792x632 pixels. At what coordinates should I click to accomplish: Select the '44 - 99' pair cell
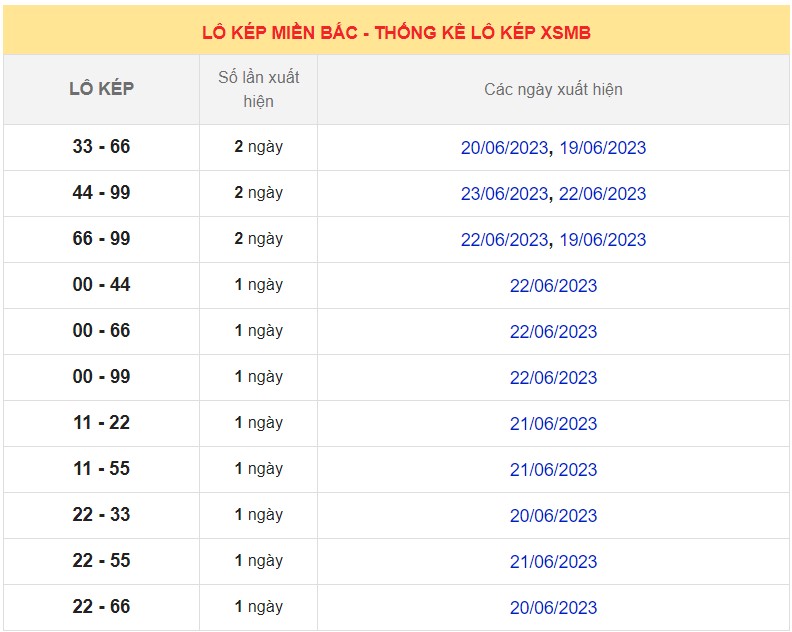click(102, 192)
